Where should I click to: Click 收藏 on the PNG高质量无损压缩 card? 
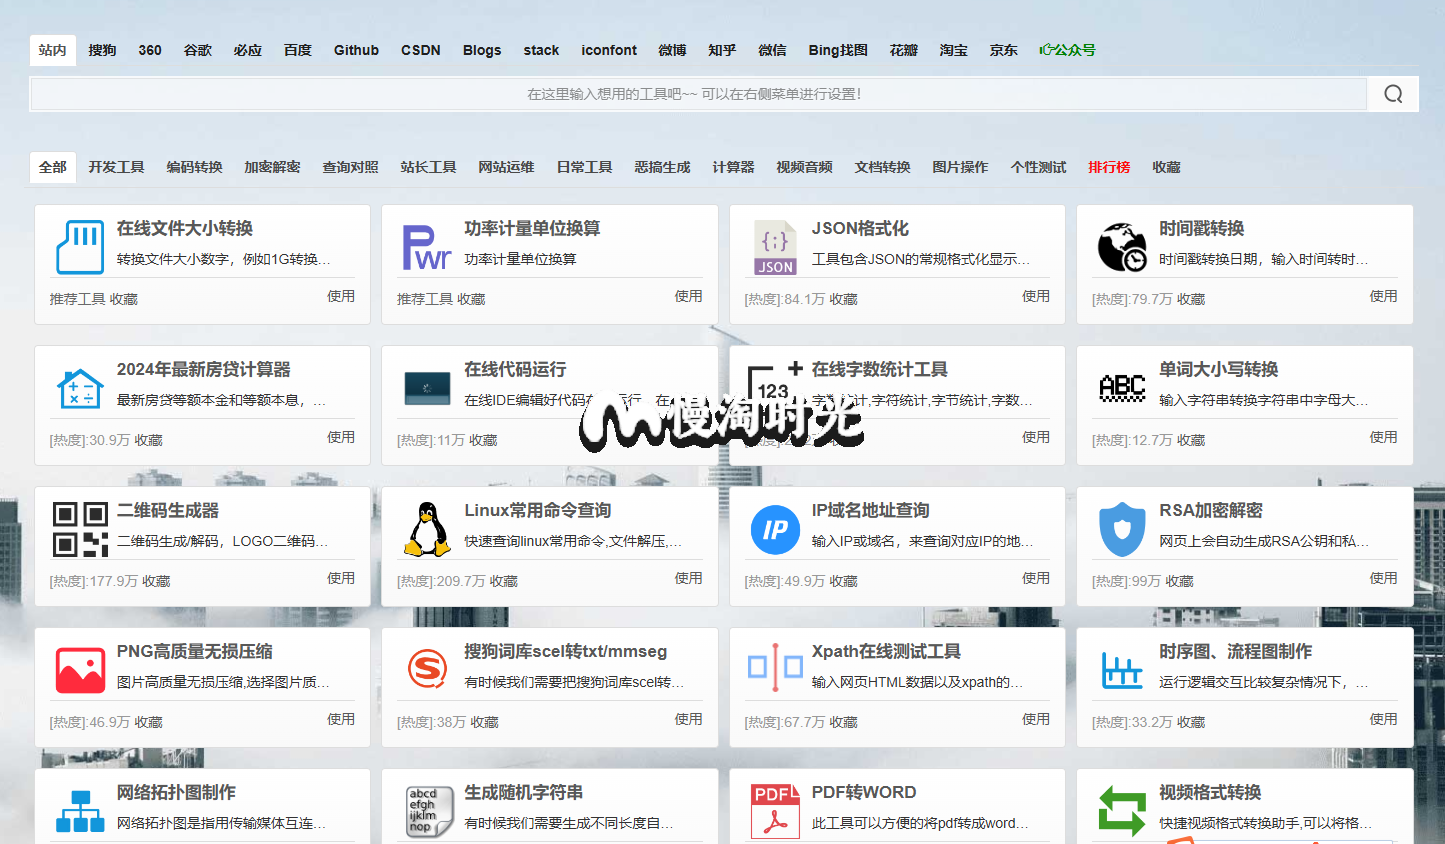click(x=148, y=722)
